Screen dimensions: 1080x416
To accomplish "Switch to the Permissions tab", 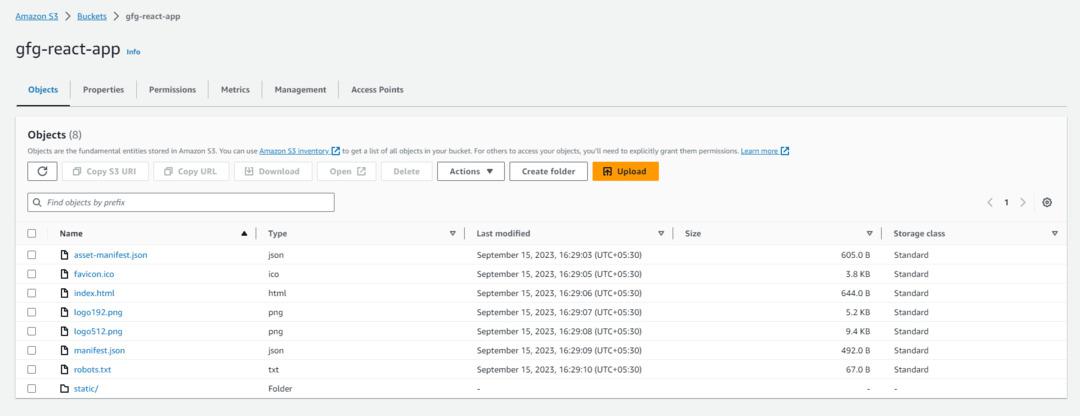I will (x=172, y=90).
